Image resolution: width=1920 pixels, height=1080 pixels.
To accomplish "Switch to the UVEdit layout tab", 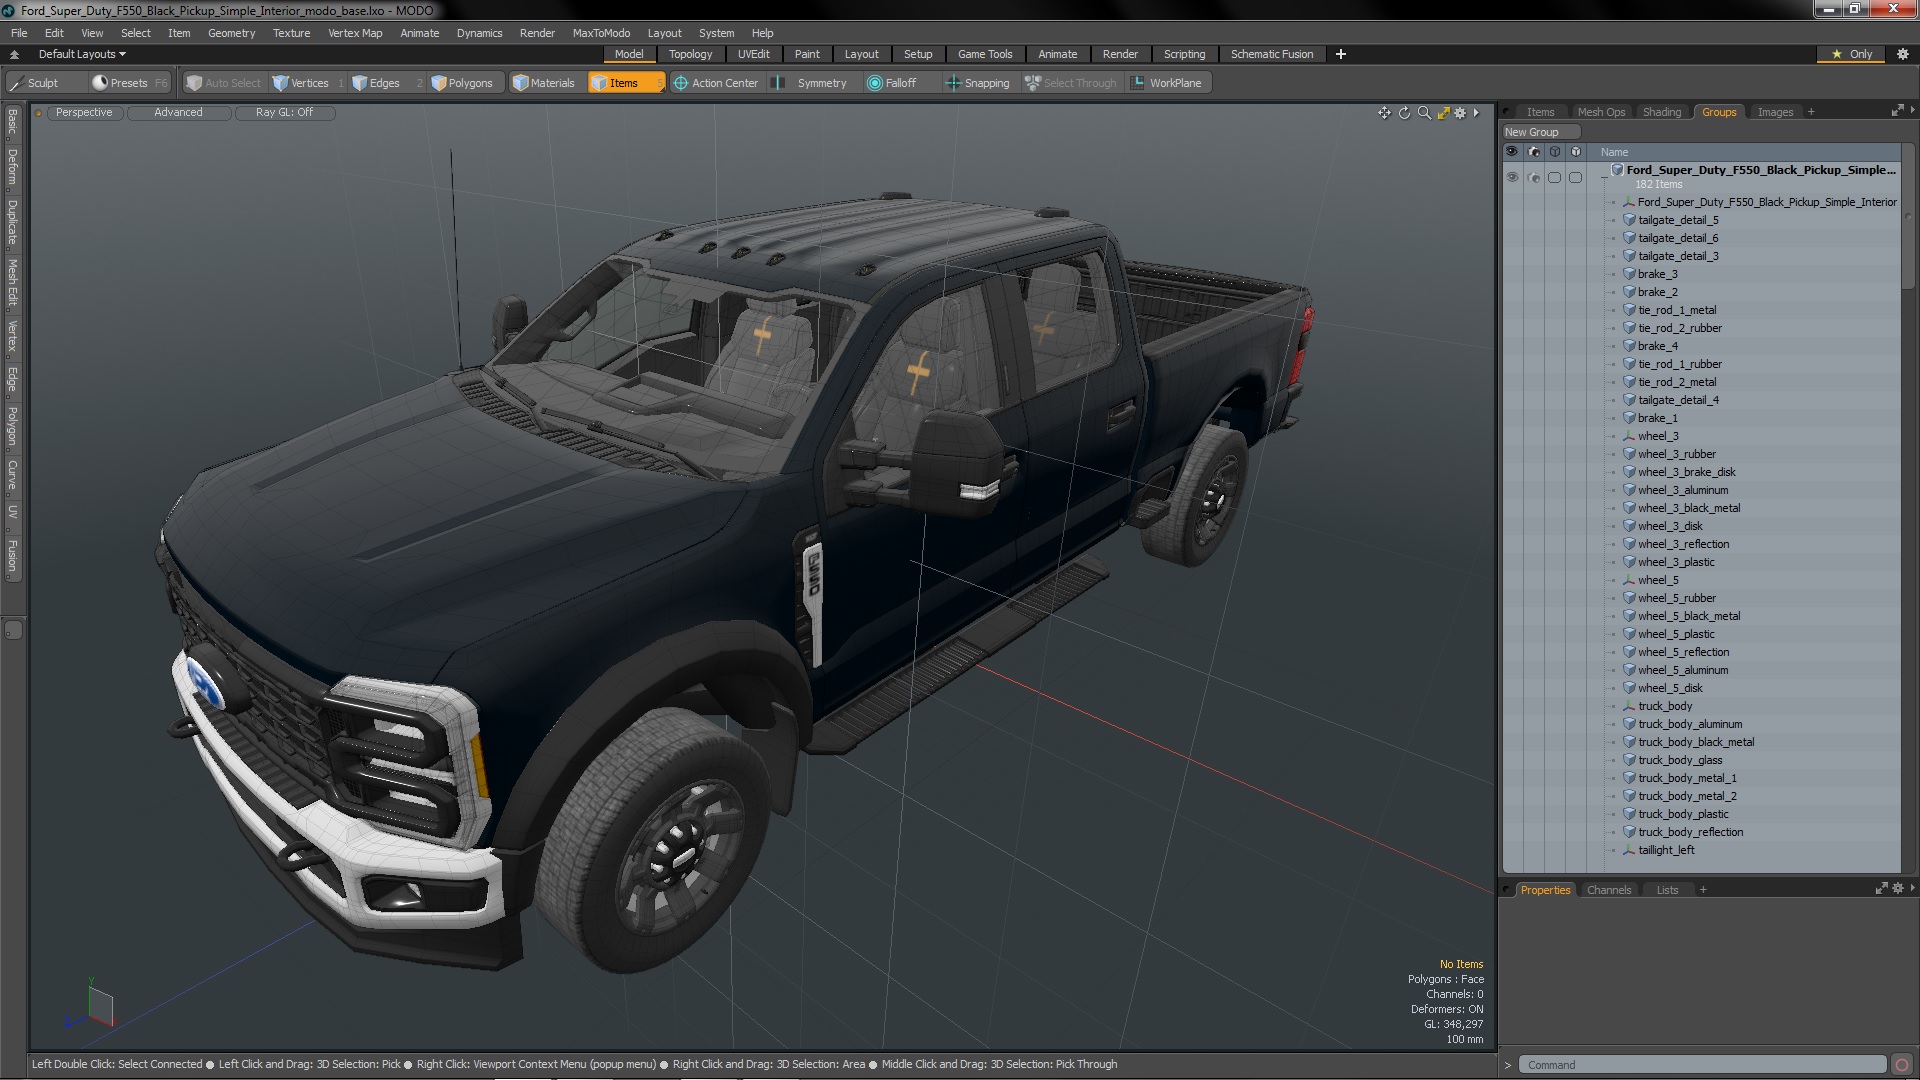I will [x=753, y=54].
